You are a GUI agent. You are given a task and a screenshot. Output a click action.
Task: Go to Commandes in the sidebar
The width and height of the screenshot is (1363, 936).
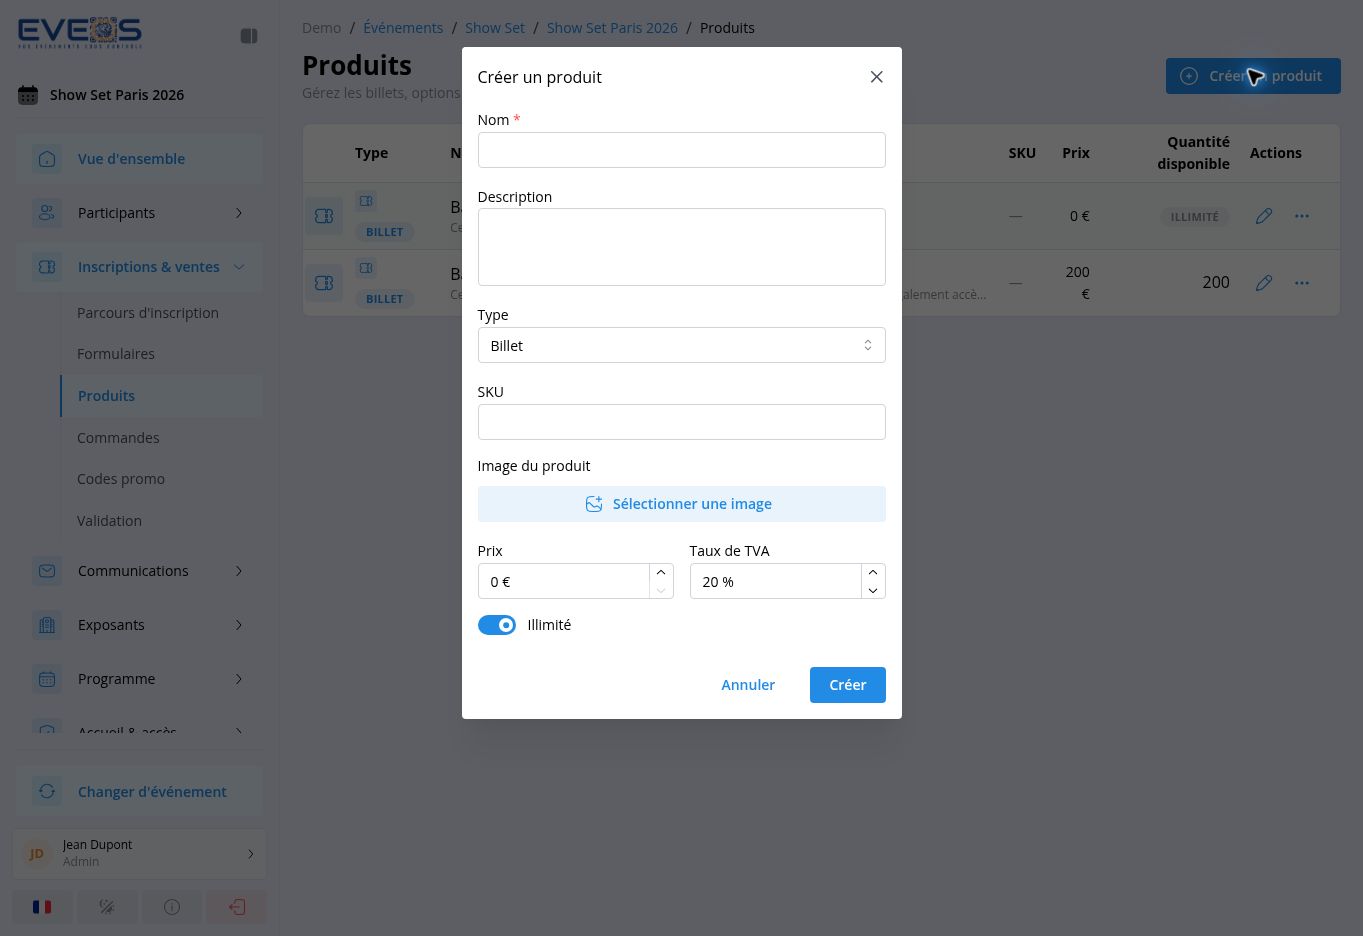(118, 438)
